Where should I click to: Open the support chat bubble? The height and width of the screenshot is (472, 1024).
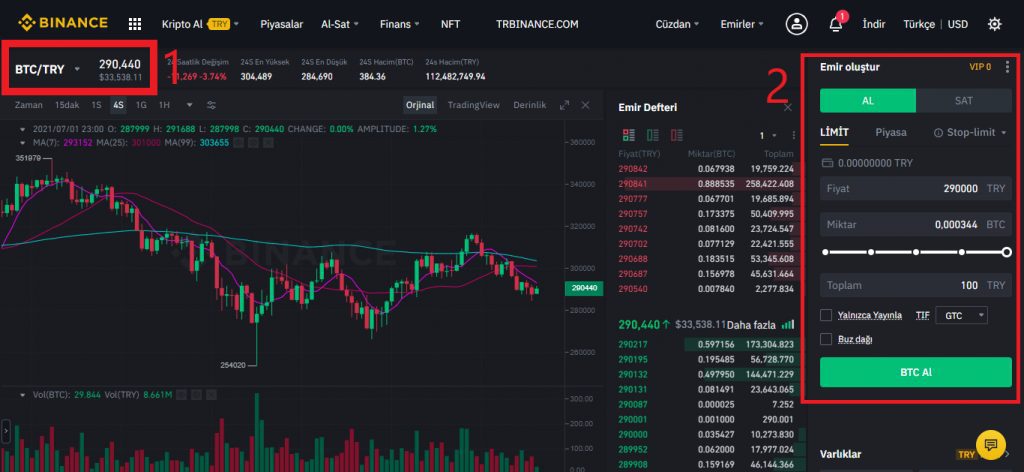click(x=991, y=445)
